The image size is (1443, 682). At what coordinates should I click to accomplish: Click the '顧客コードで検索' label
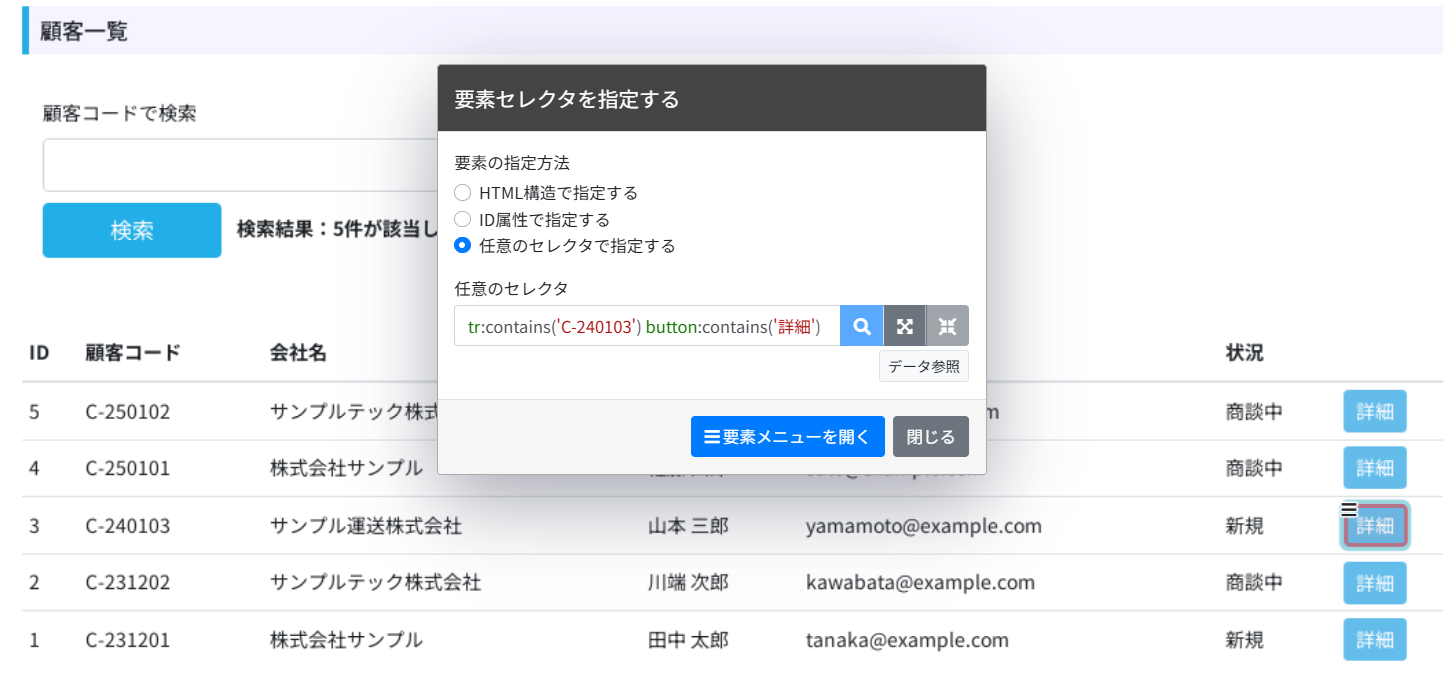click(119, 113)
